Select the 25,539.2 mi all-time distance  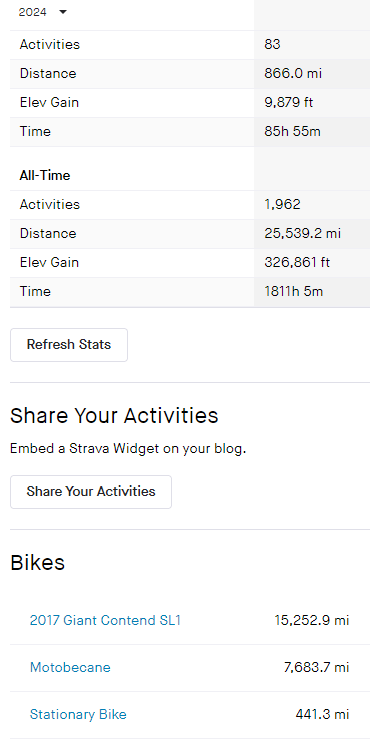coord(302,234)
